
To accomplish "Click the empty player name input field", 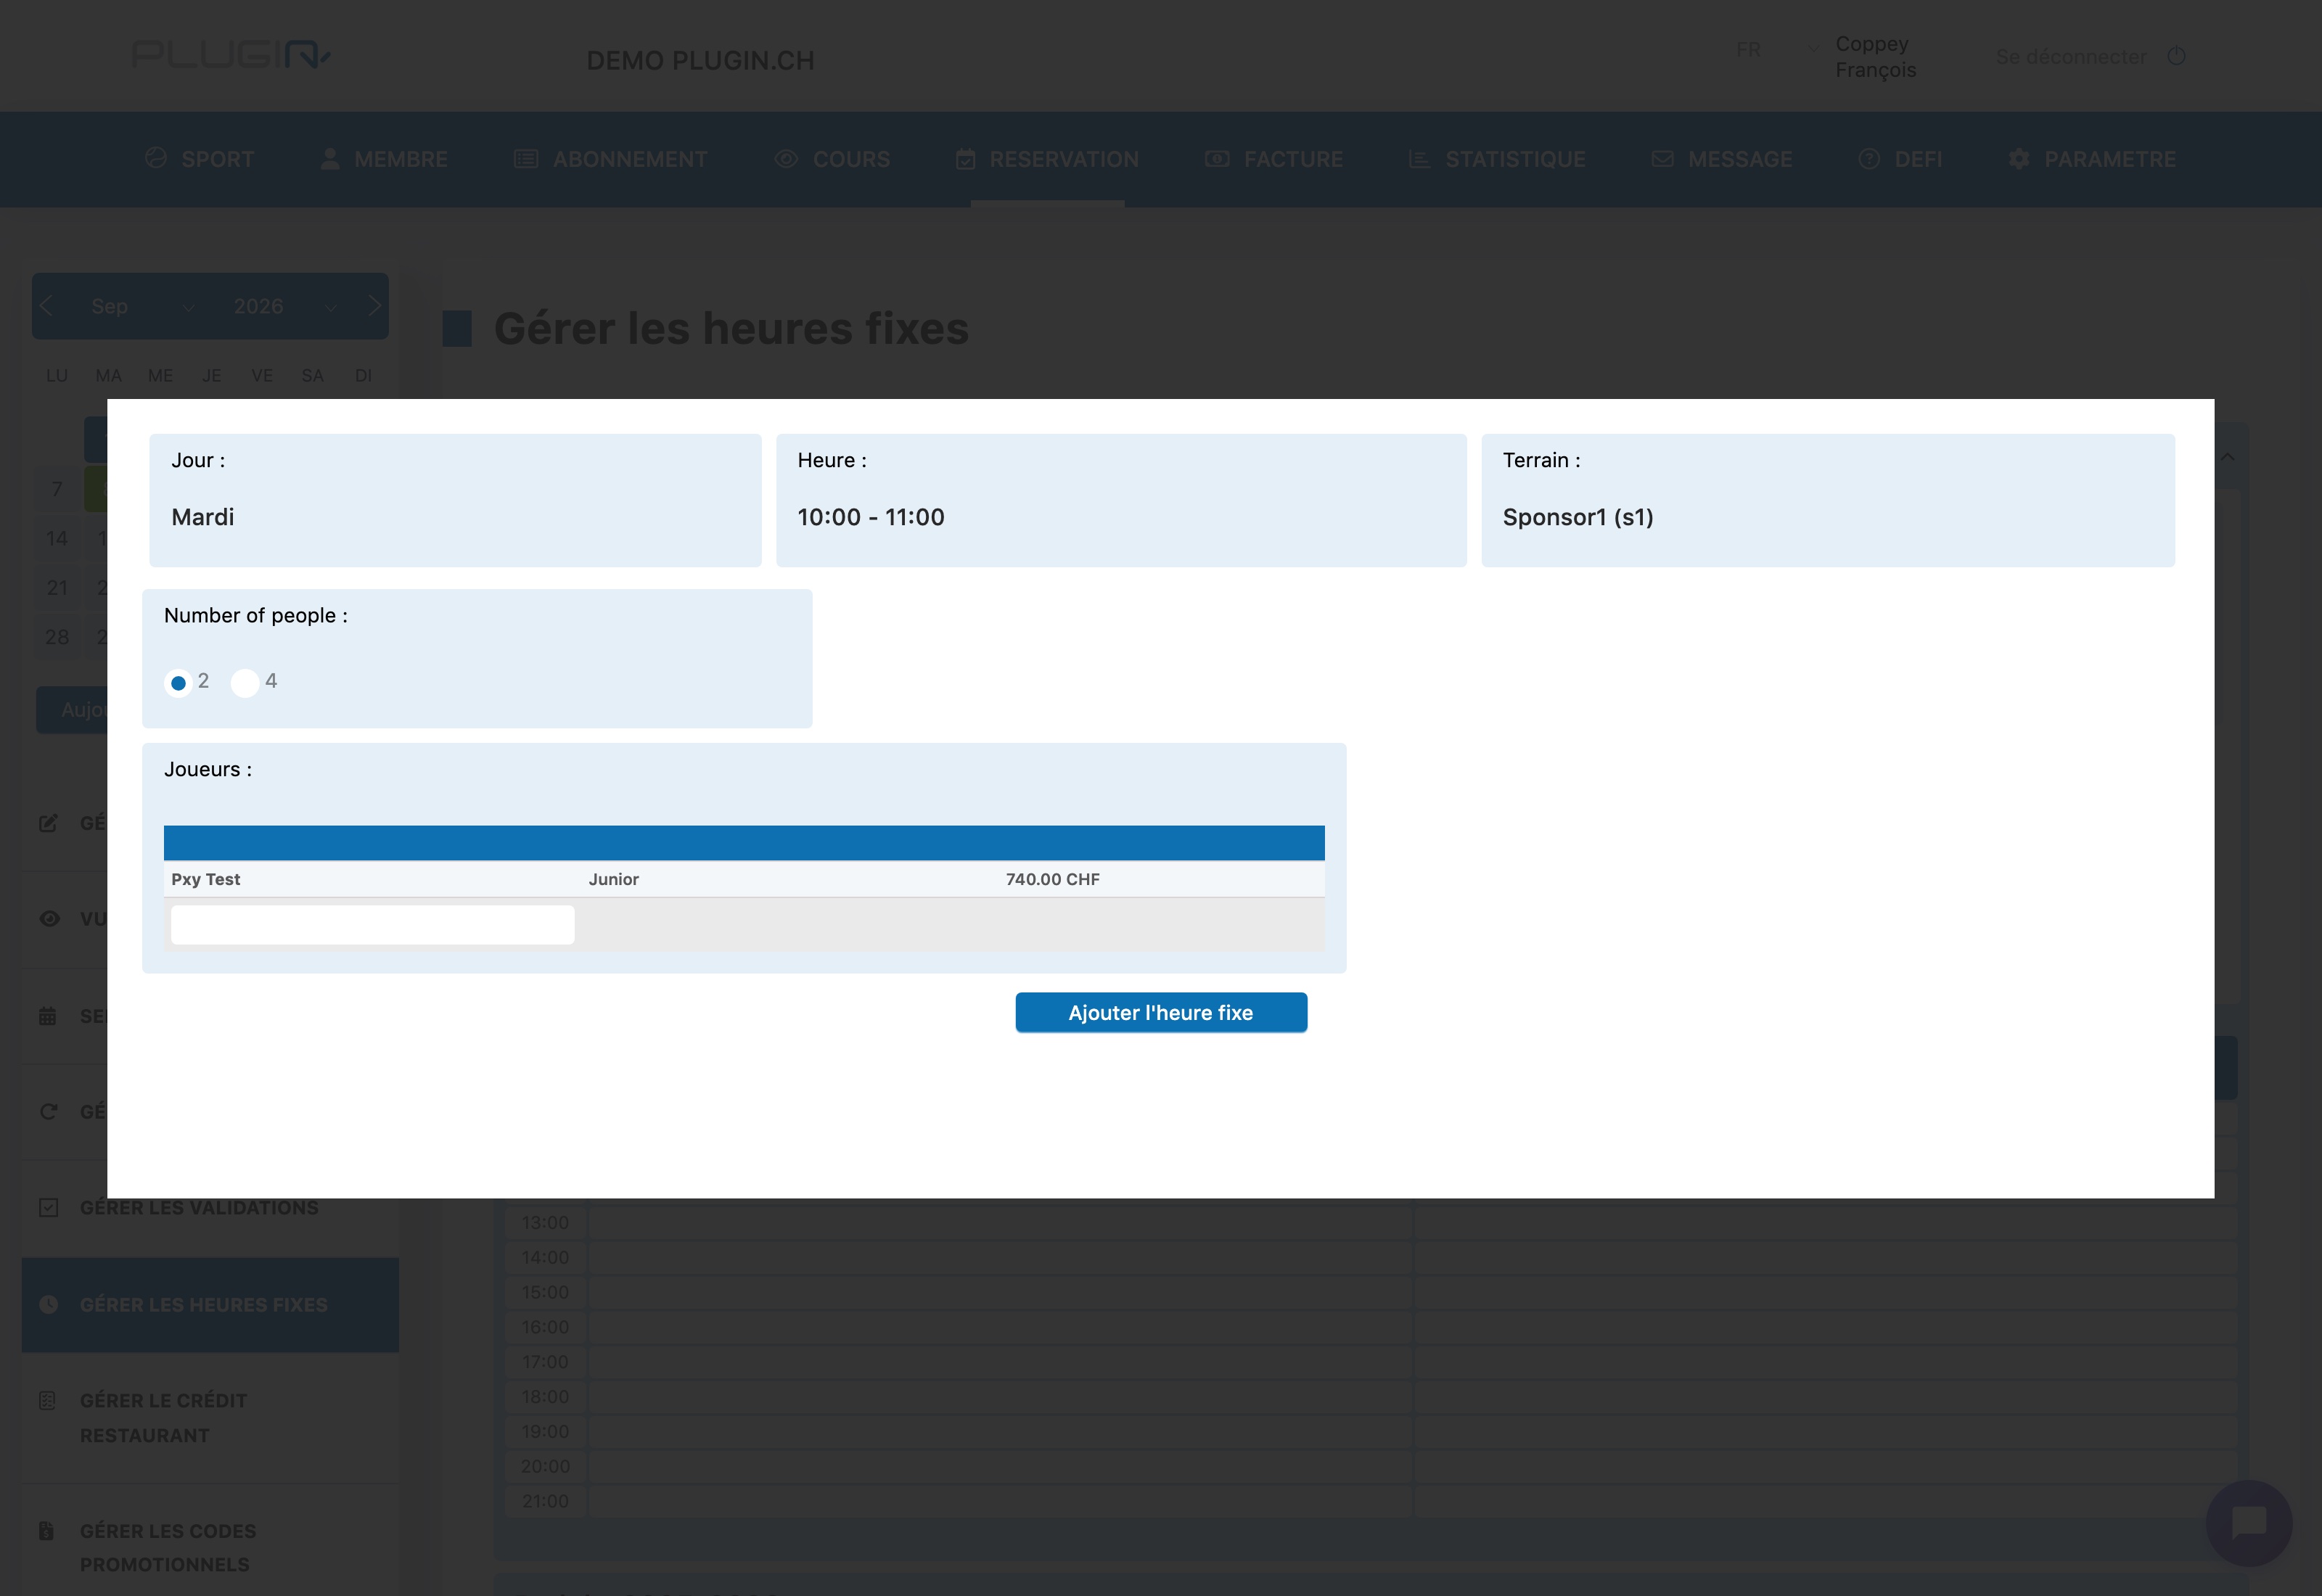I will pyautogui.click(x=372, y=924).
